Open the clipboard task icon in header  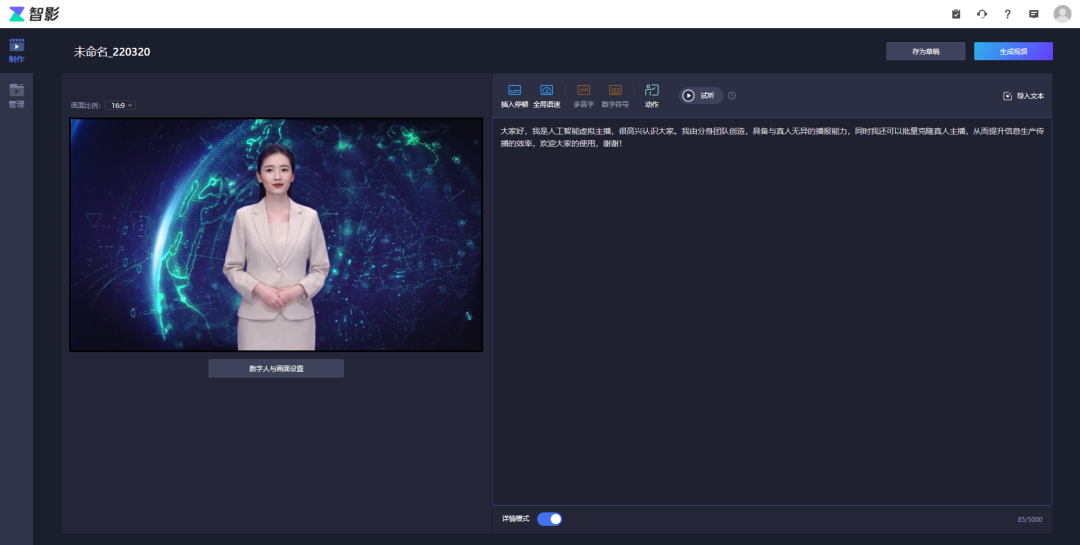[x=956, y=14]
